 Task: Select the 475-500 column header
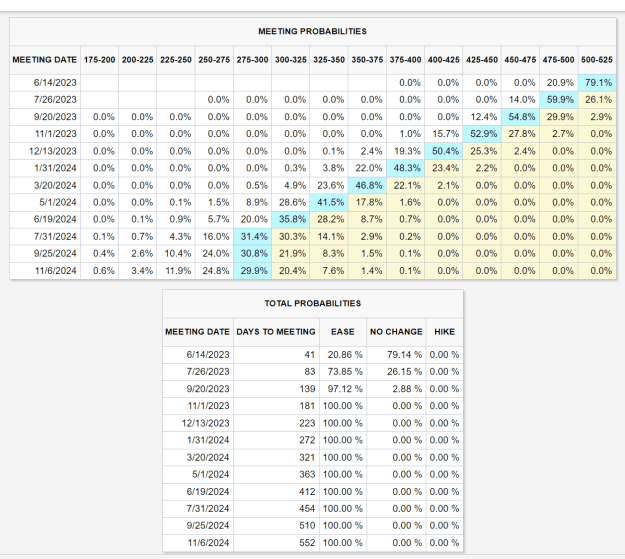(559, 60)
